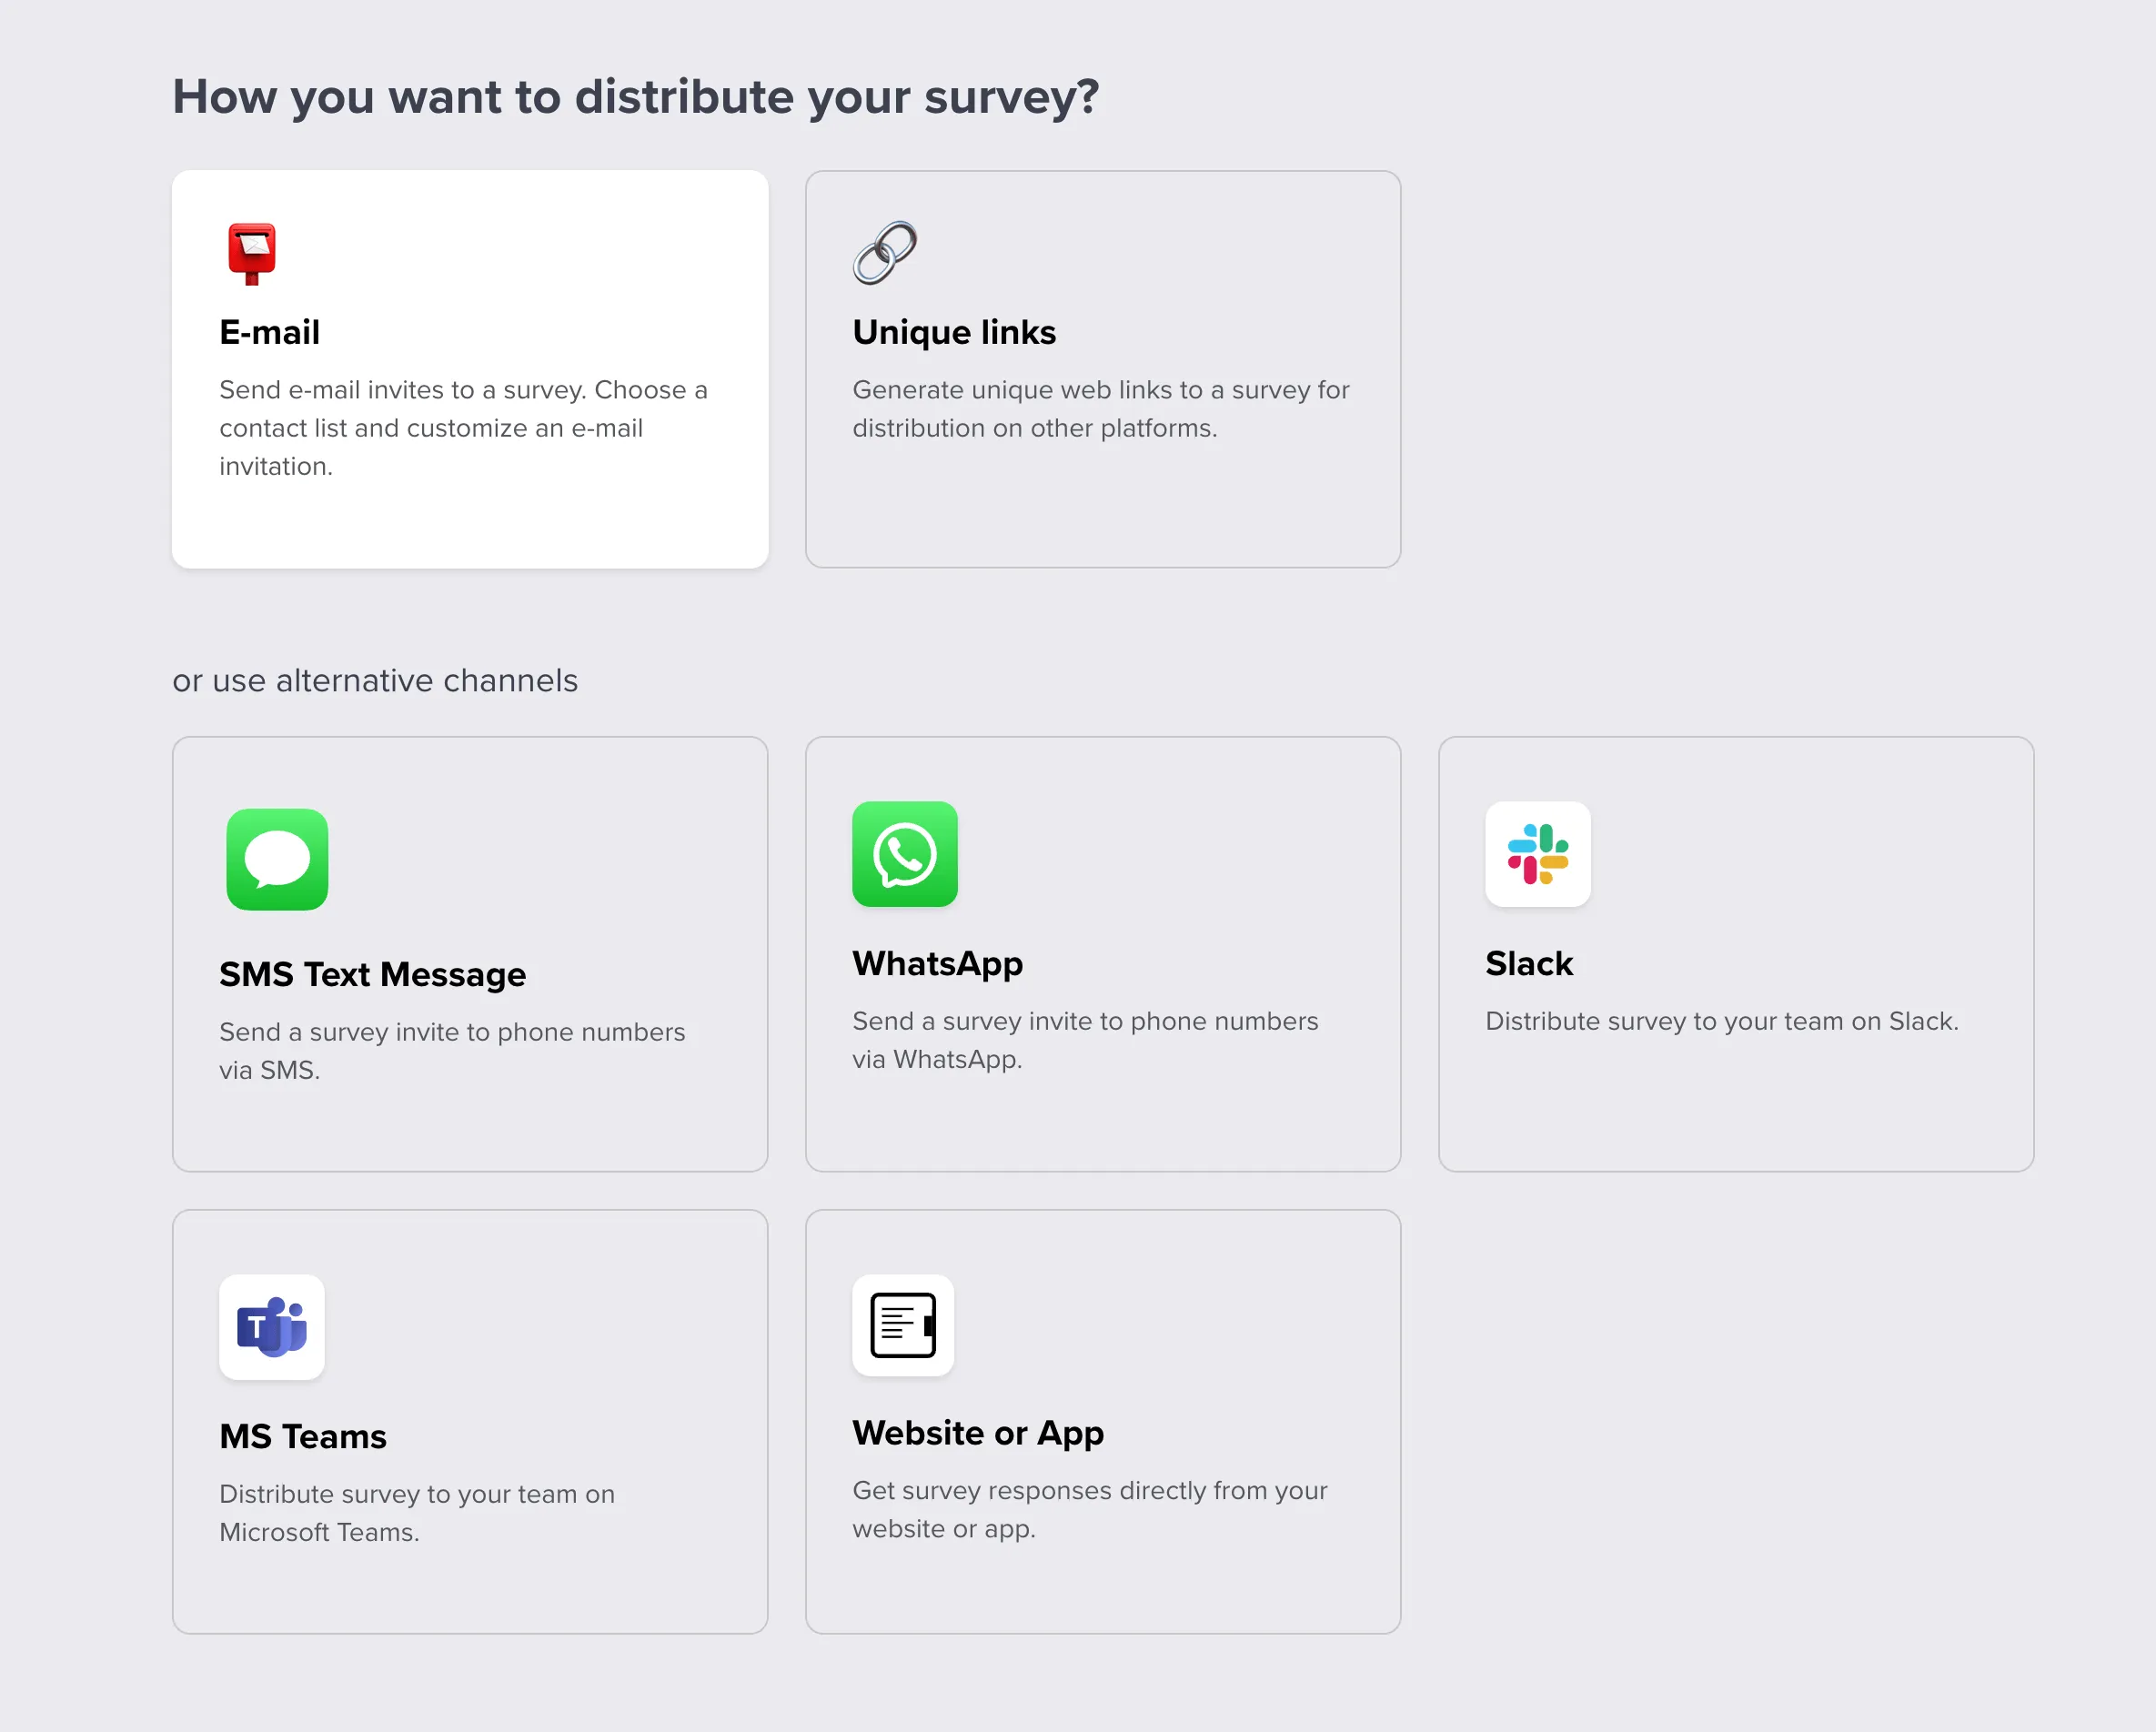
Task: Choose Unique links as distribution method
Action: [1103, 368]
